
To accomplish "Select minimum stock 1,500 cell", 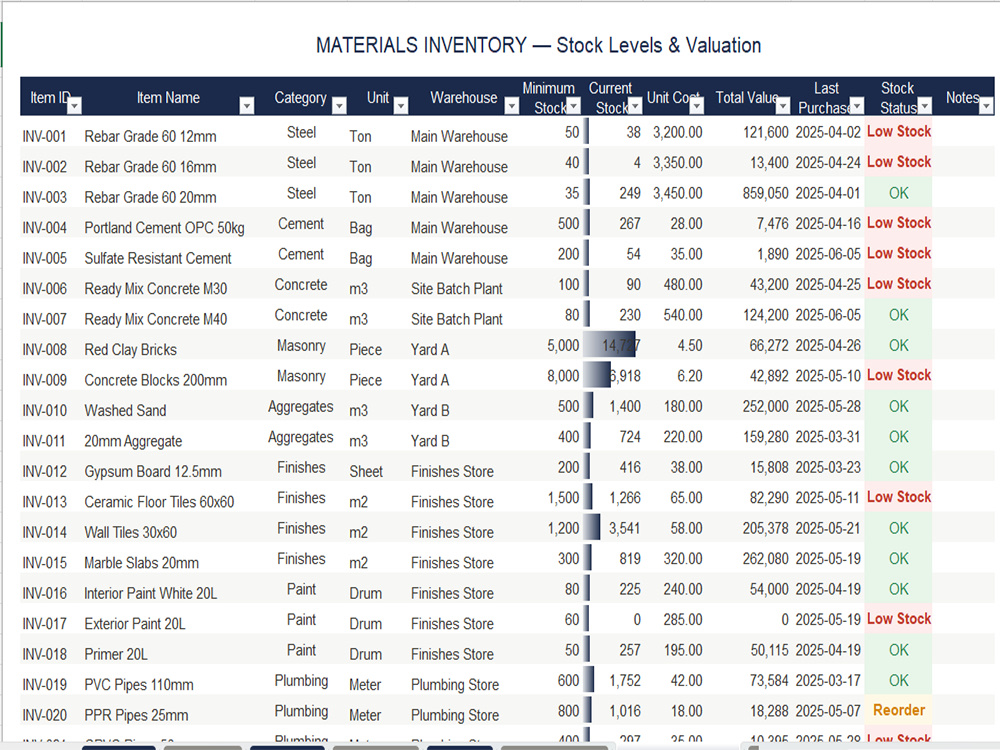I will (x=563, y=498).
